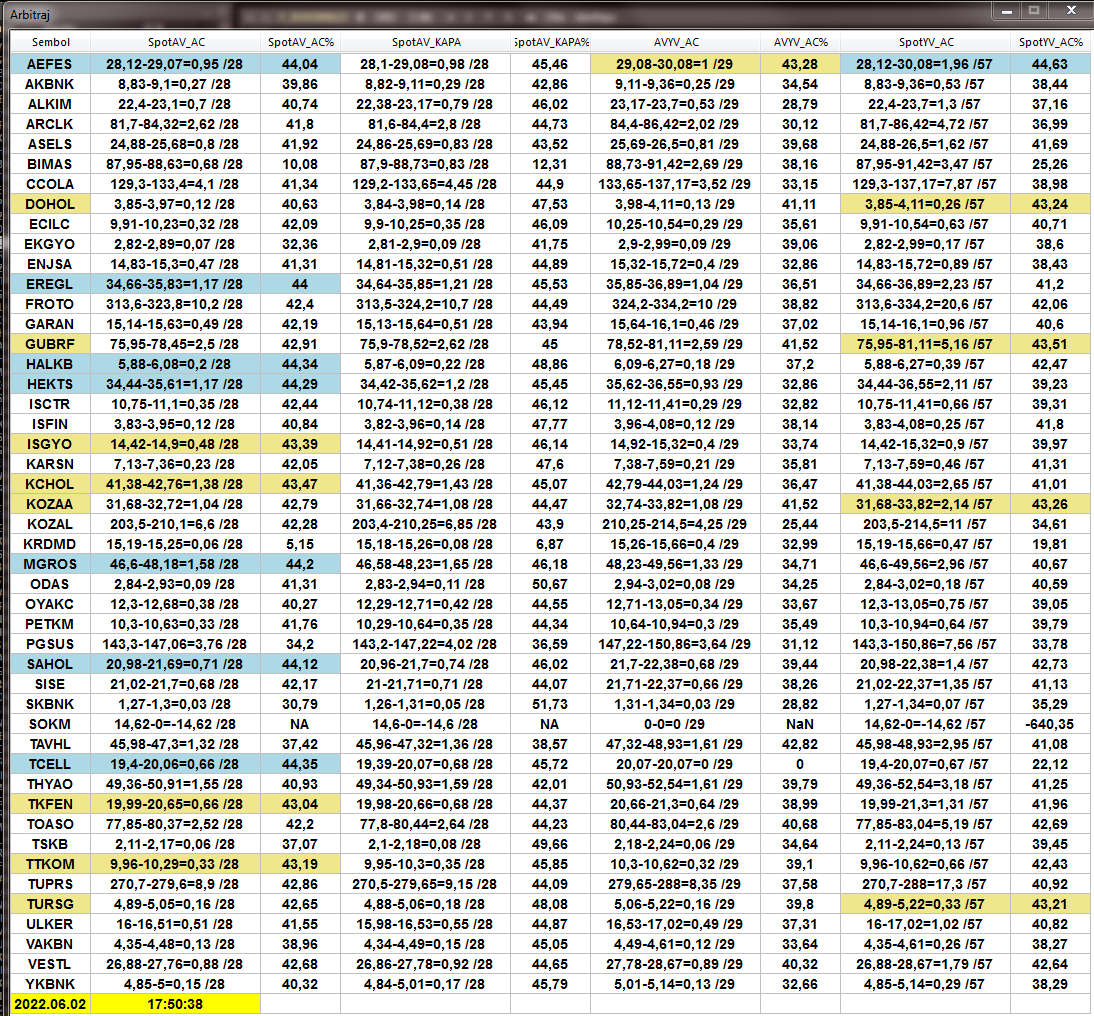Click the 17:50:38 time cell
Viewport: 1094px width, 1016px height.
(x=176, y=1005)
